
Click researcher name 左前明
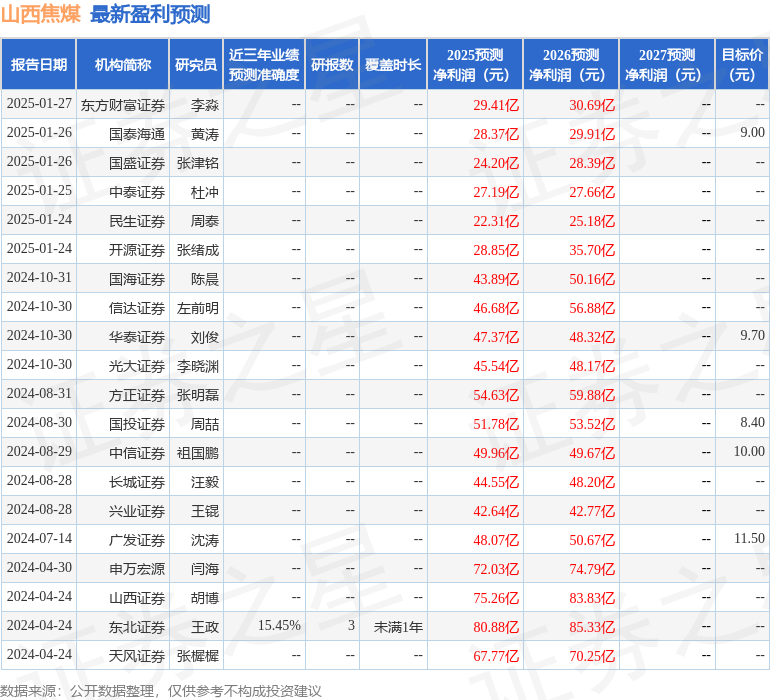(x=198, y=308)
